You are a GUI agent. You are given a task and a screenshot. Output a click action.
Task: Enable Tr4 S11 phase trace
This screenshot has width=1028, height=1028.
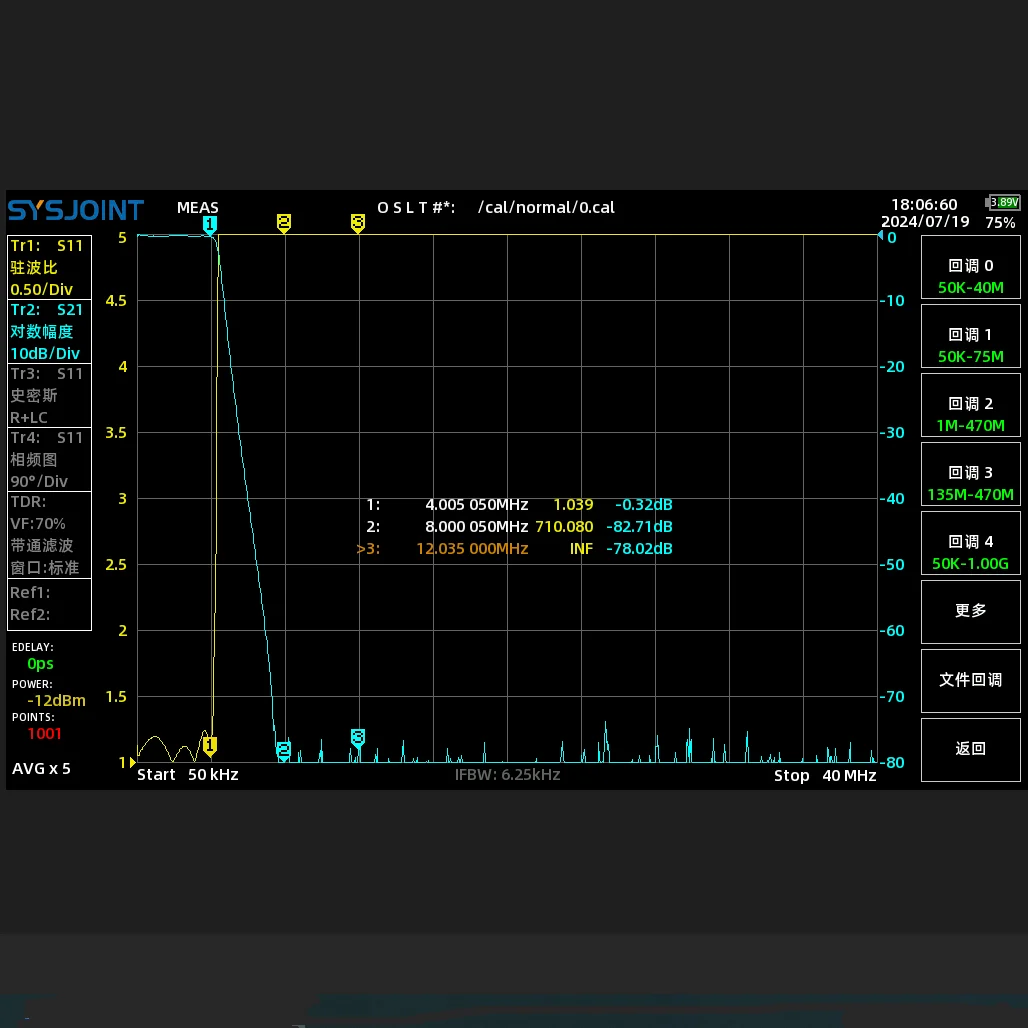(49, 459)
